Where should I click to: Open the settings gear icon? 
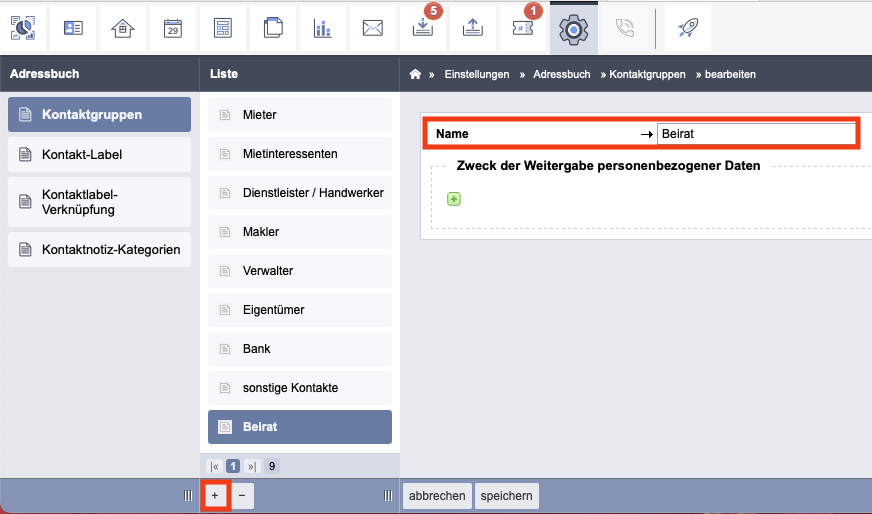coord(574,29)
